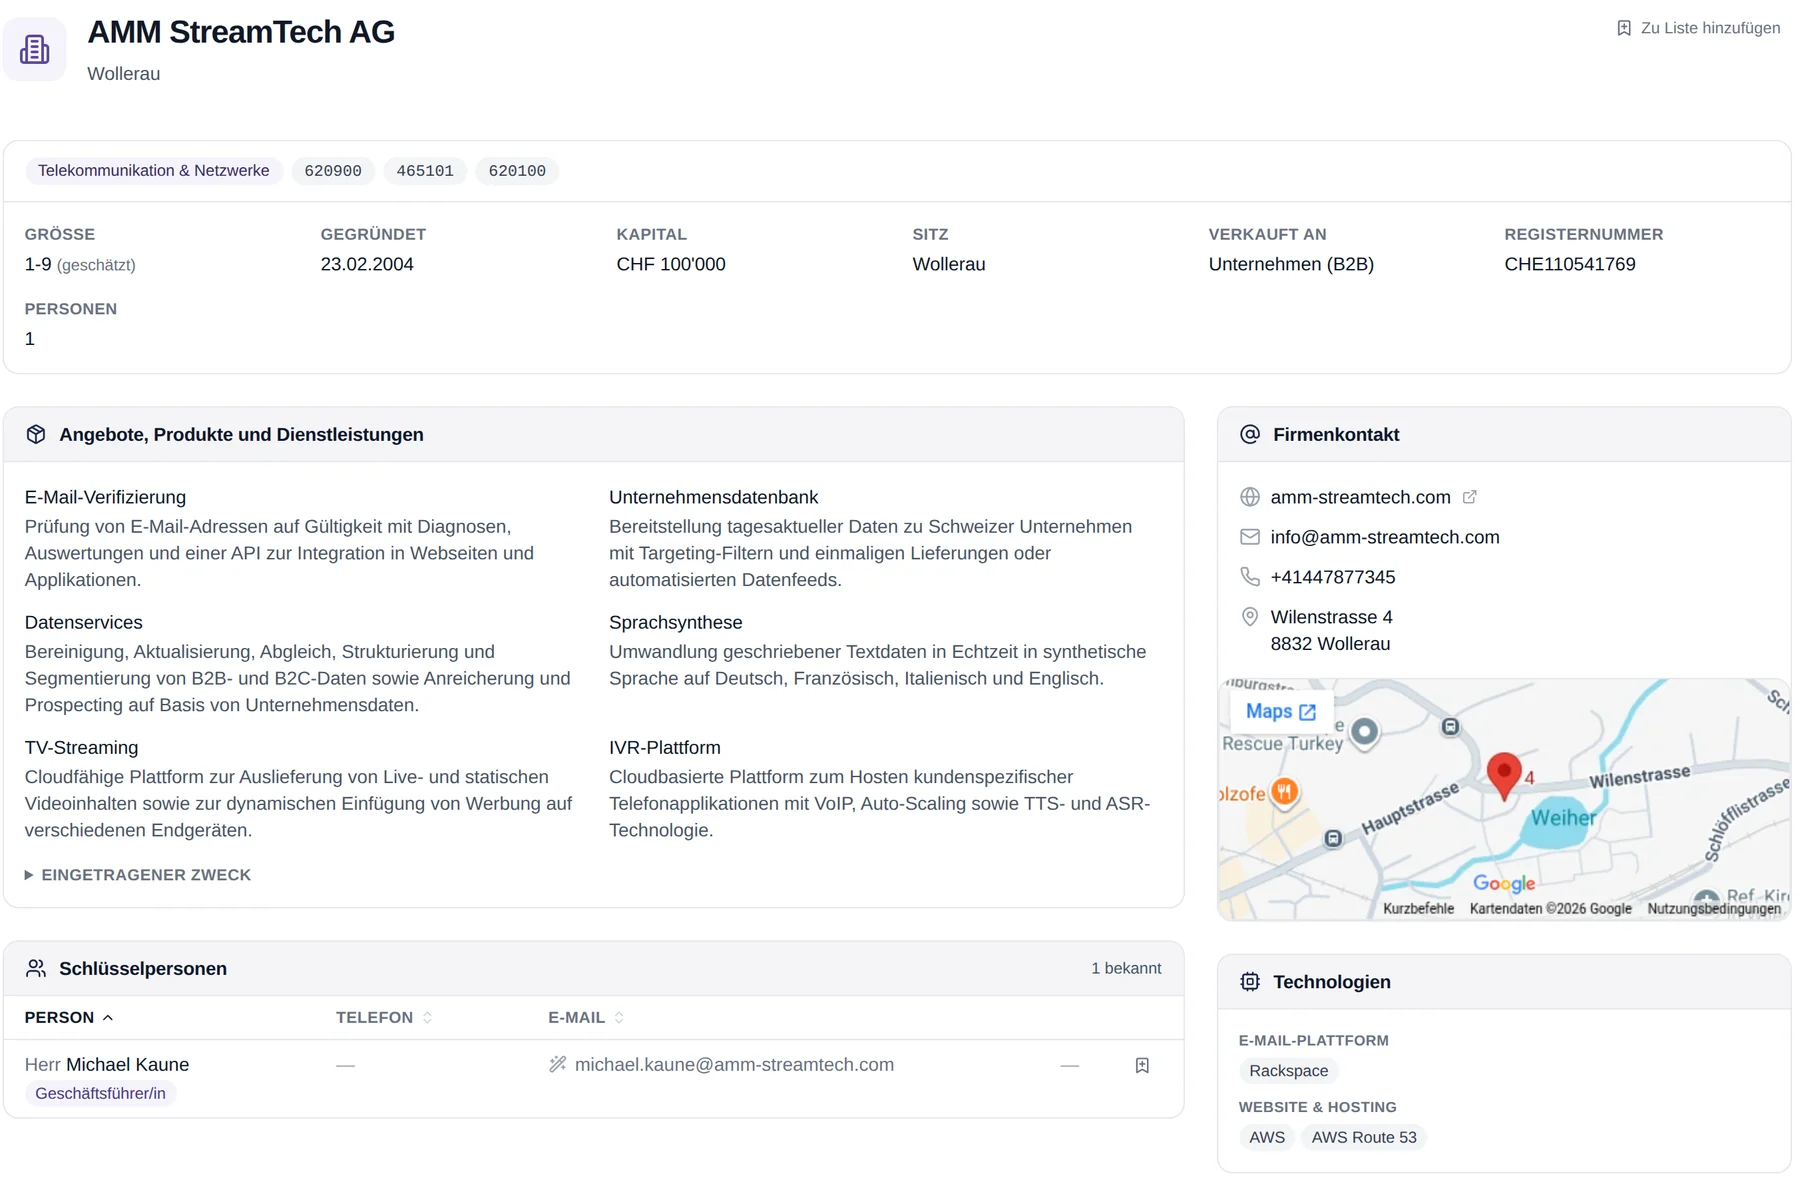This screenshot has width=1800, height=1188.
Task: Click the envelope icon next to info@amm-streamtech.com
Action: coord(1250,537)
